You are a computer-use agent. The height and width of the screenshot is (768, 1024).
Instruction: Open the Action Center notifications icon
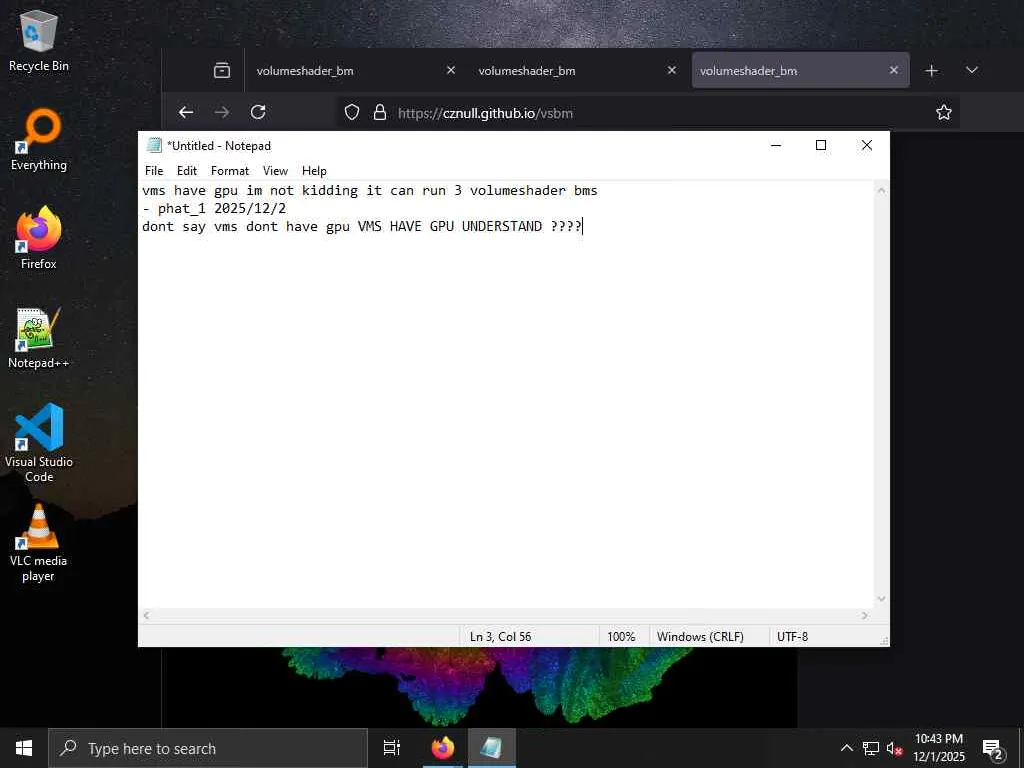tap(993, 749)
